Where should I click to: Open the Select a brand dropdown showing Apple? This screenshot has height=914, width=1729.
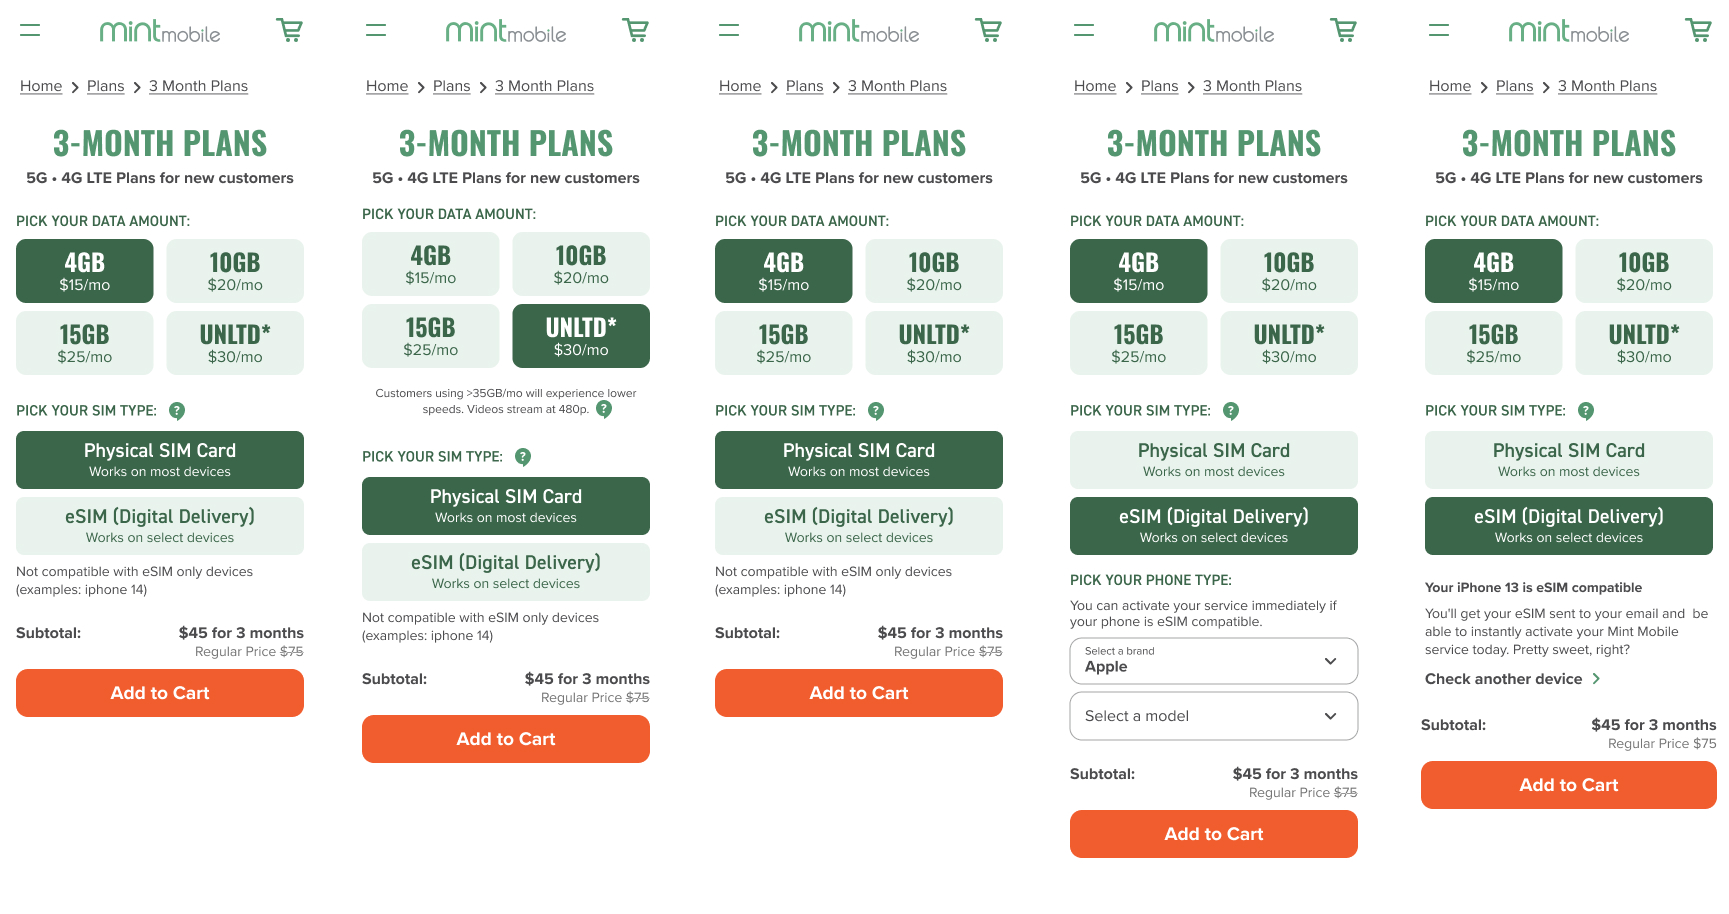pos(1213,661)
